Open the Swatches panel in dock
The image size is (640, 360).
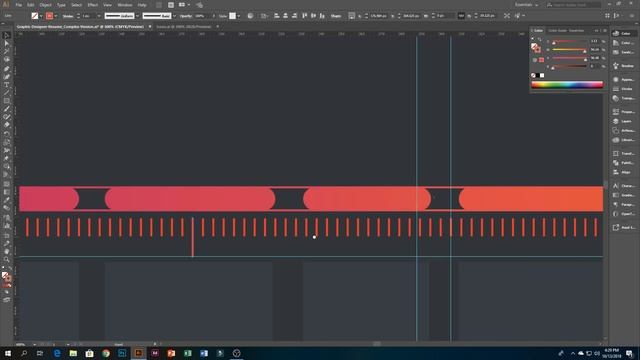[x=624, y=52]
